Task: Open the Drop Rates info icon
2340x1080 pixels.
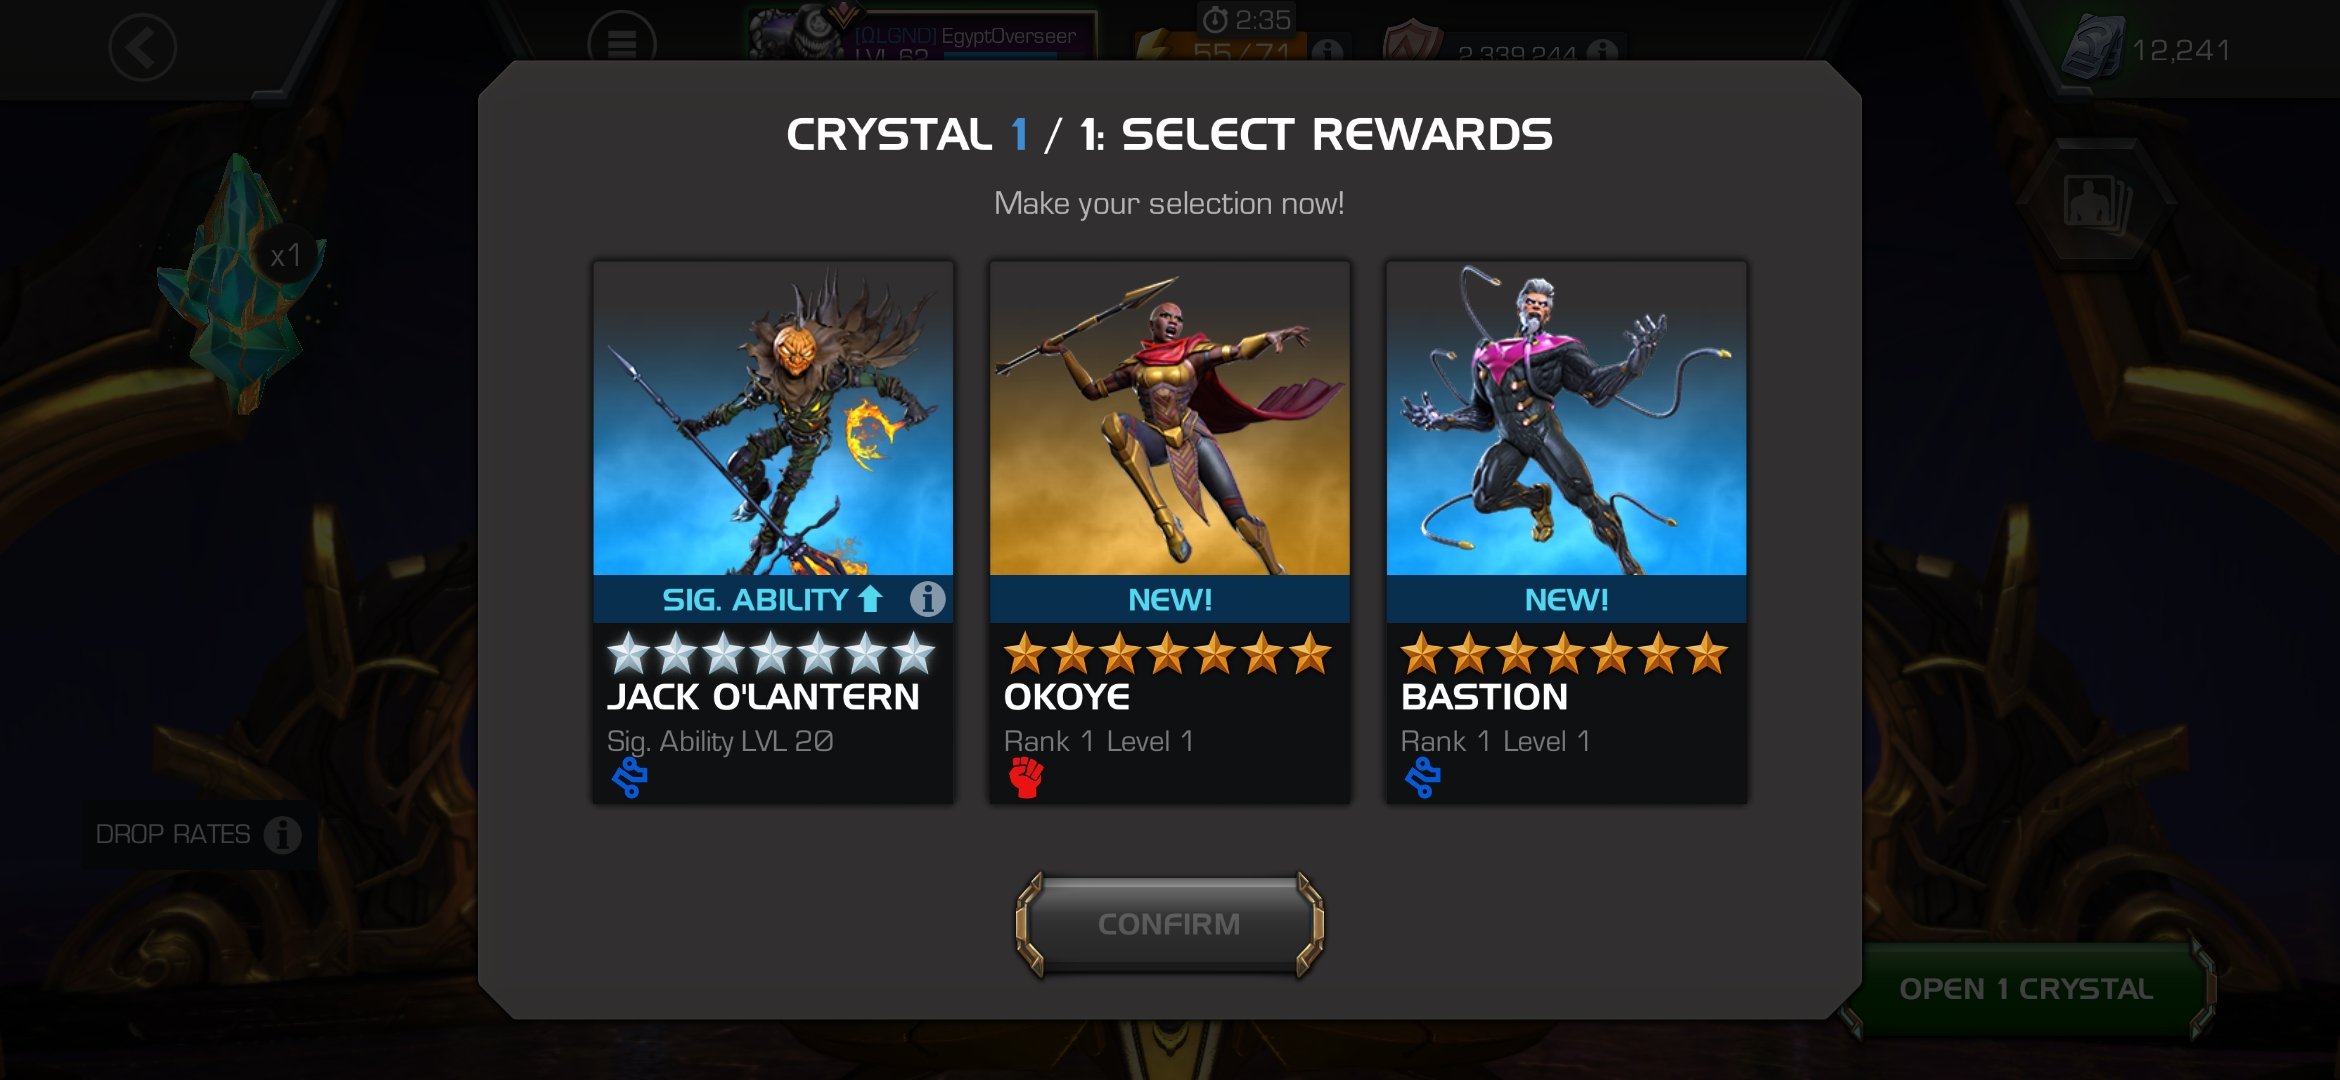Action: [282, 834]
